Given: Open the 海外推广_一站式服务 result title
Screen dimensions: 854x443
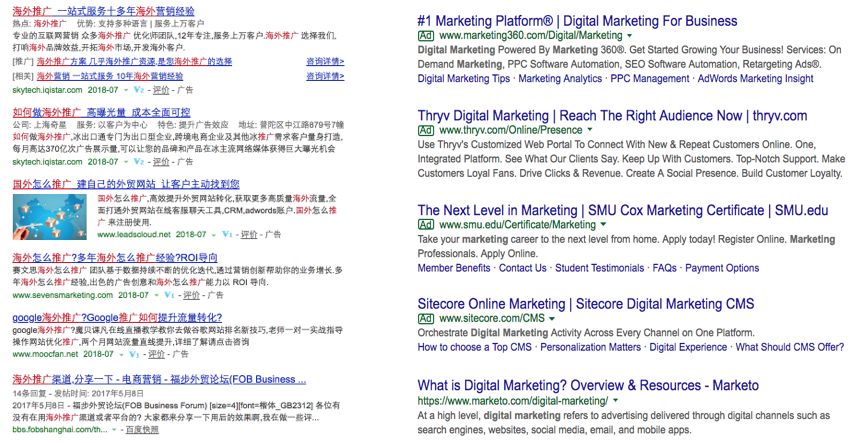Looking at the screenshot, I should pos(103,11).
